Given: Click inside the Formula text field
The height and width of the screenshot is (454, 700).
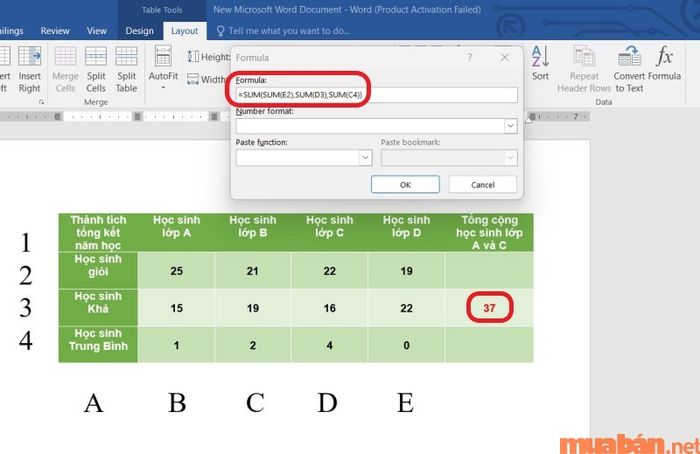Looking at the screenshot, I should (x=377, y=95).
